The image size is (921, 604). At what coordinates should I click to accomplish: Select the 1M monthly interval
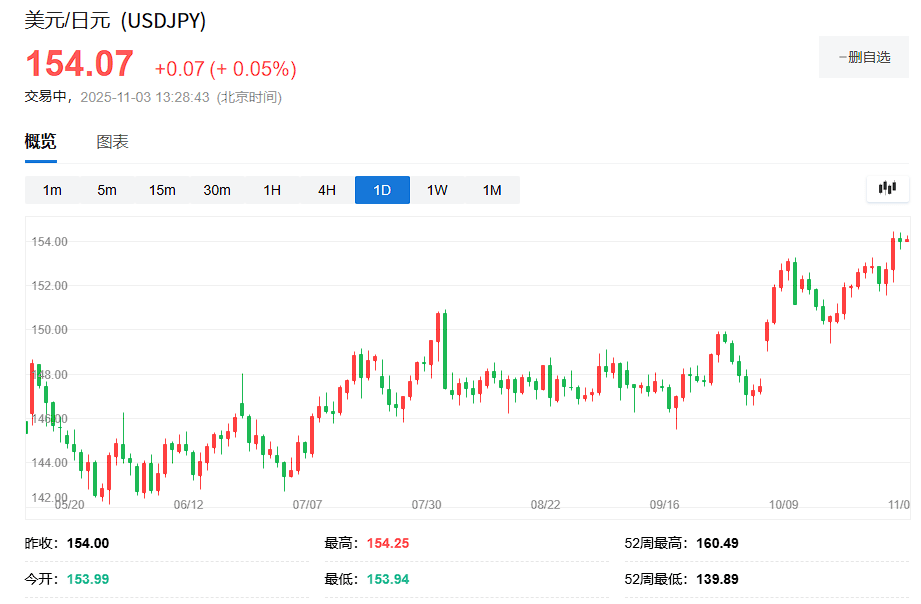(x=492, y=190)
